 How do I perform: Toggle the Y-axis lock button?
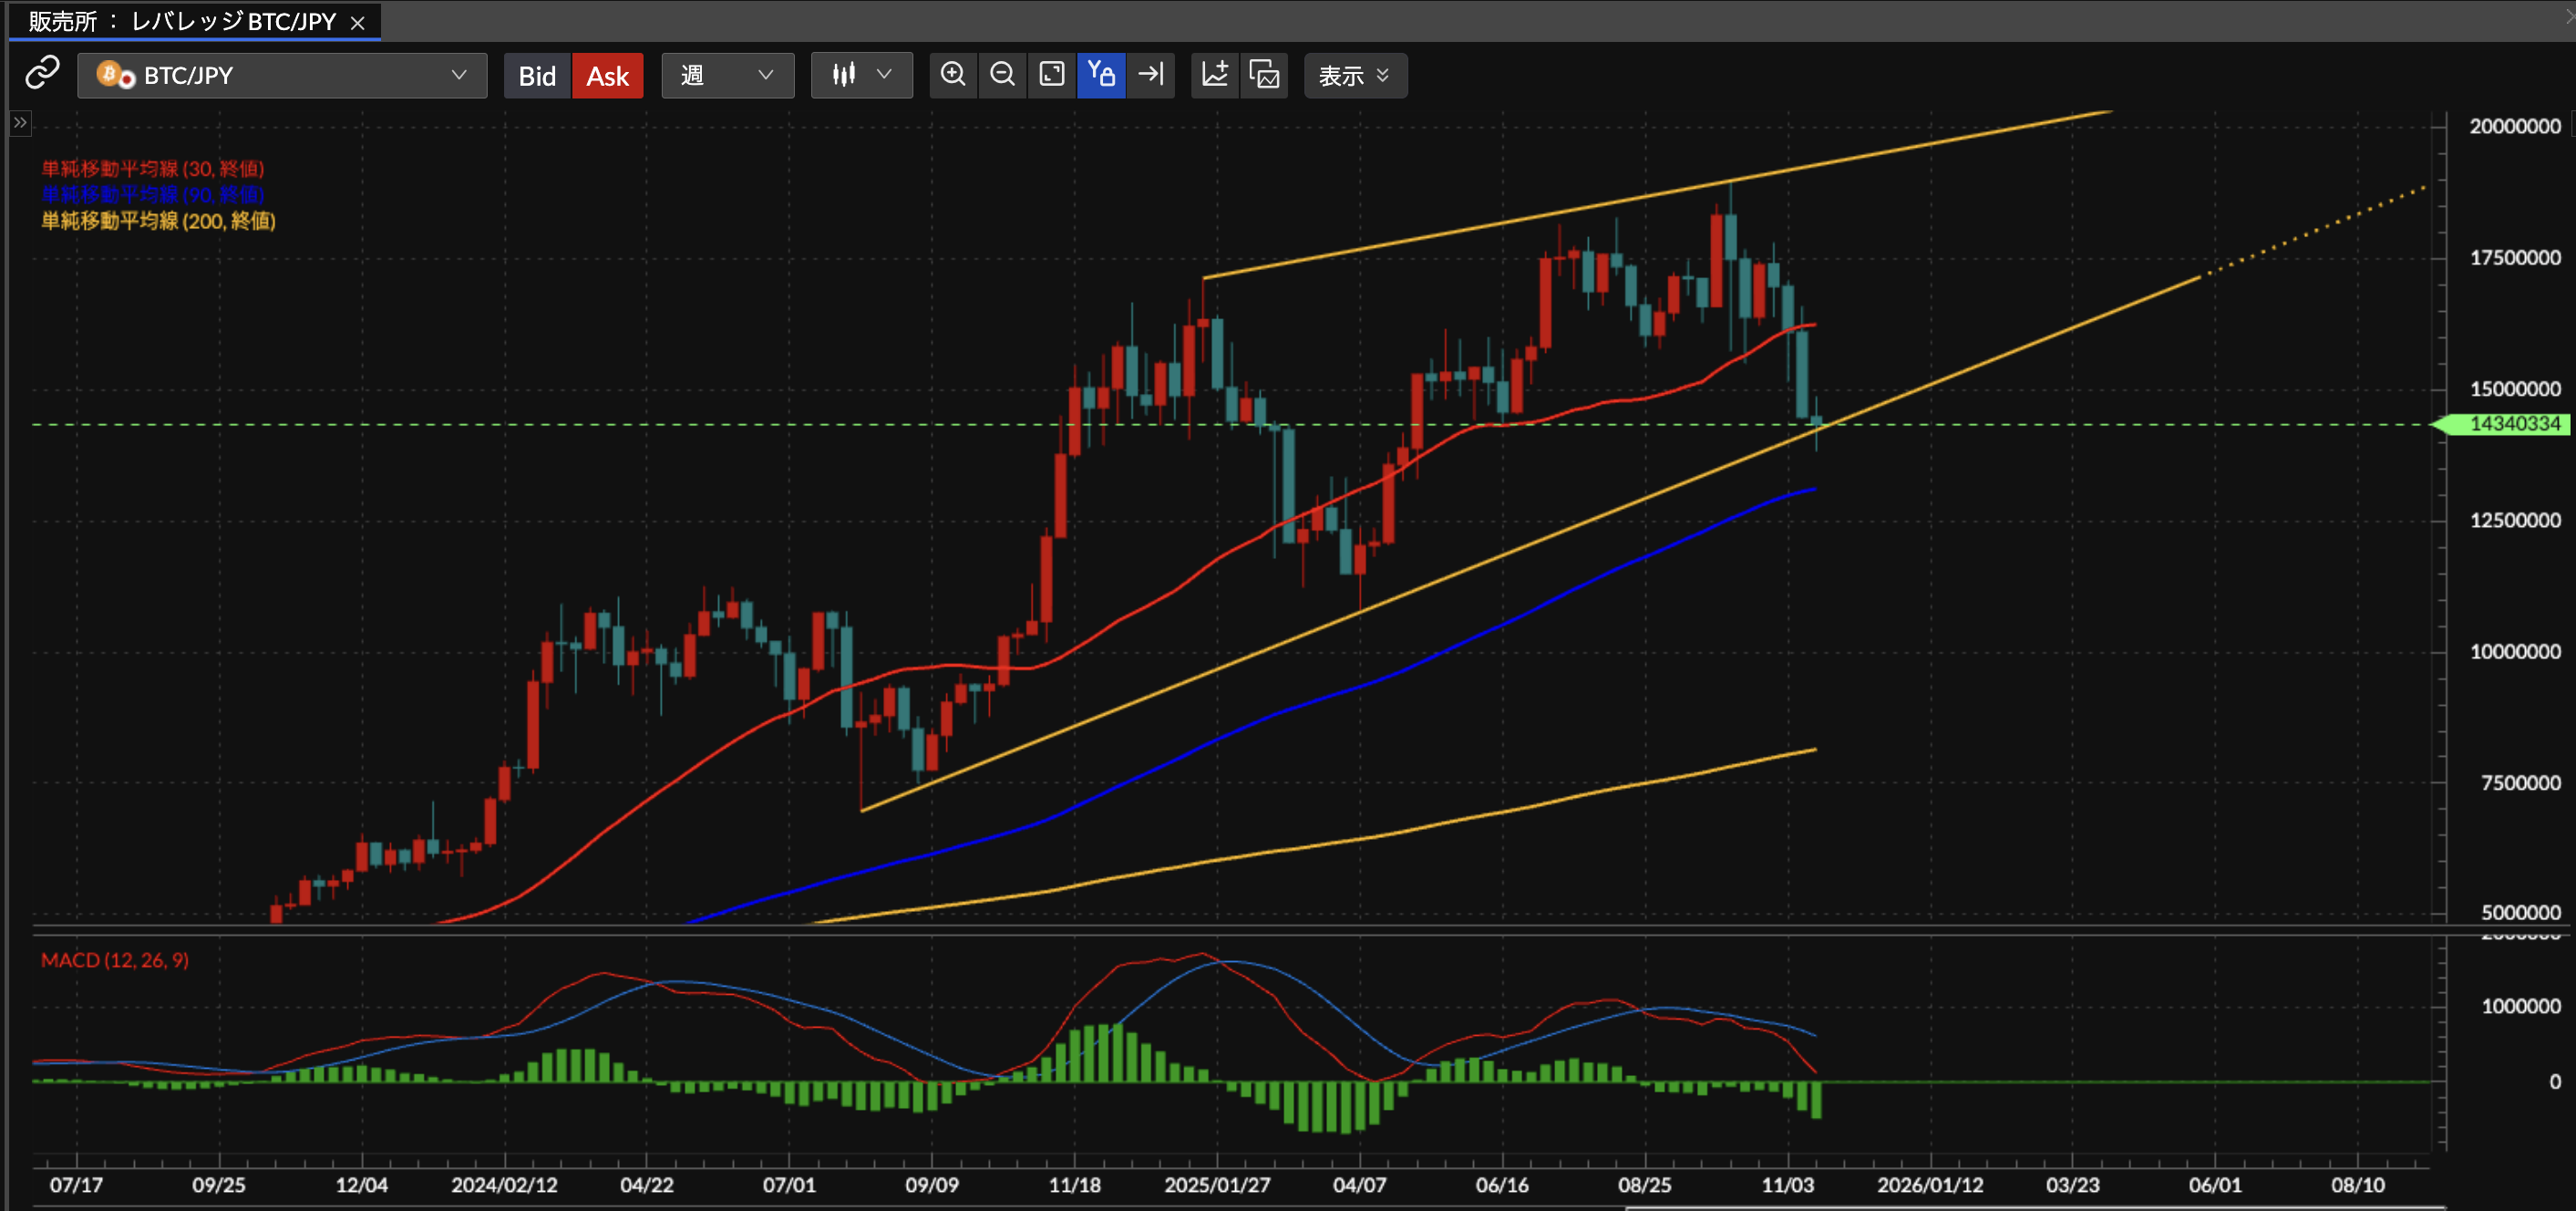(1101, 75)
